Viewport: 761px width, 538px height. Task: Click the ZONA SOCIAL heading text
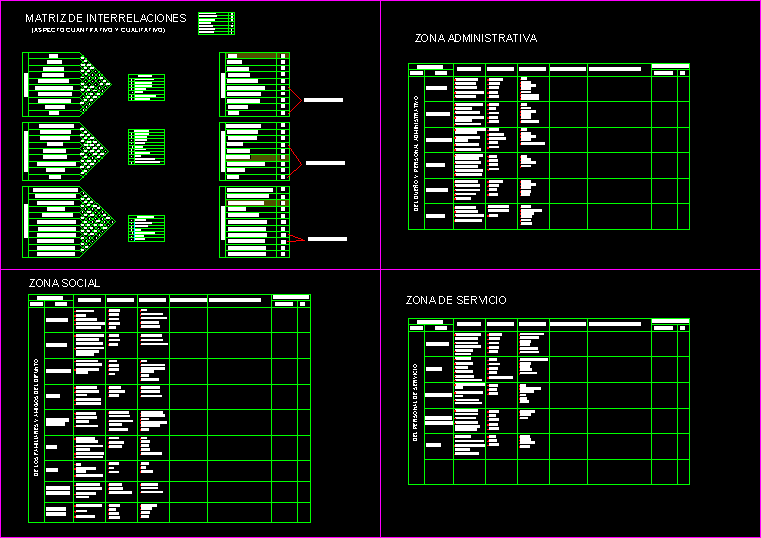[x=64, y=284]
